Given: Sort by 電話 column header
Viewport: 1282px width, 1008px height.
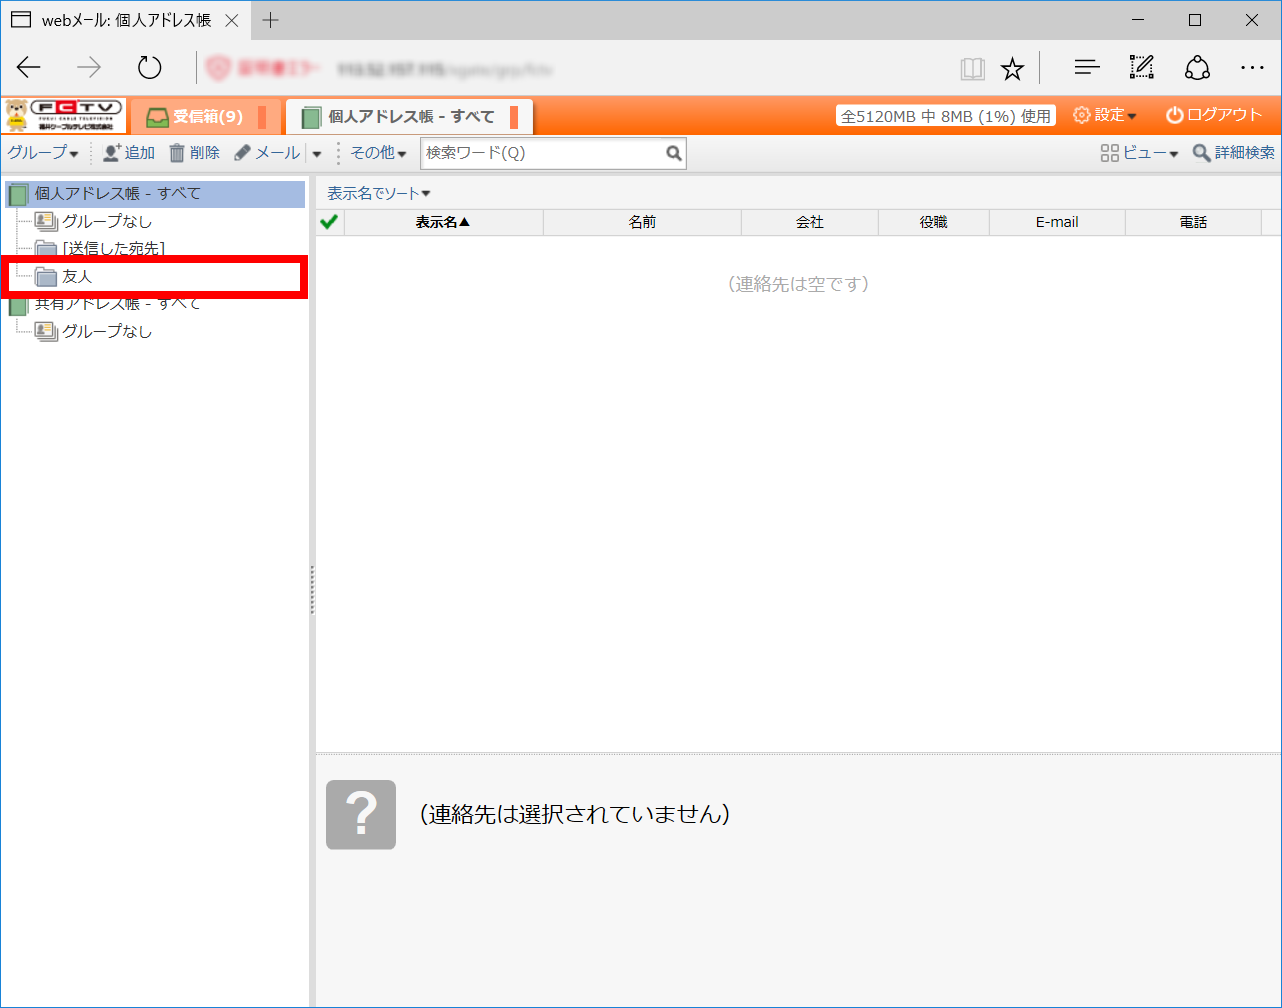Looking at the screenshot, I should click(1193, 222).
